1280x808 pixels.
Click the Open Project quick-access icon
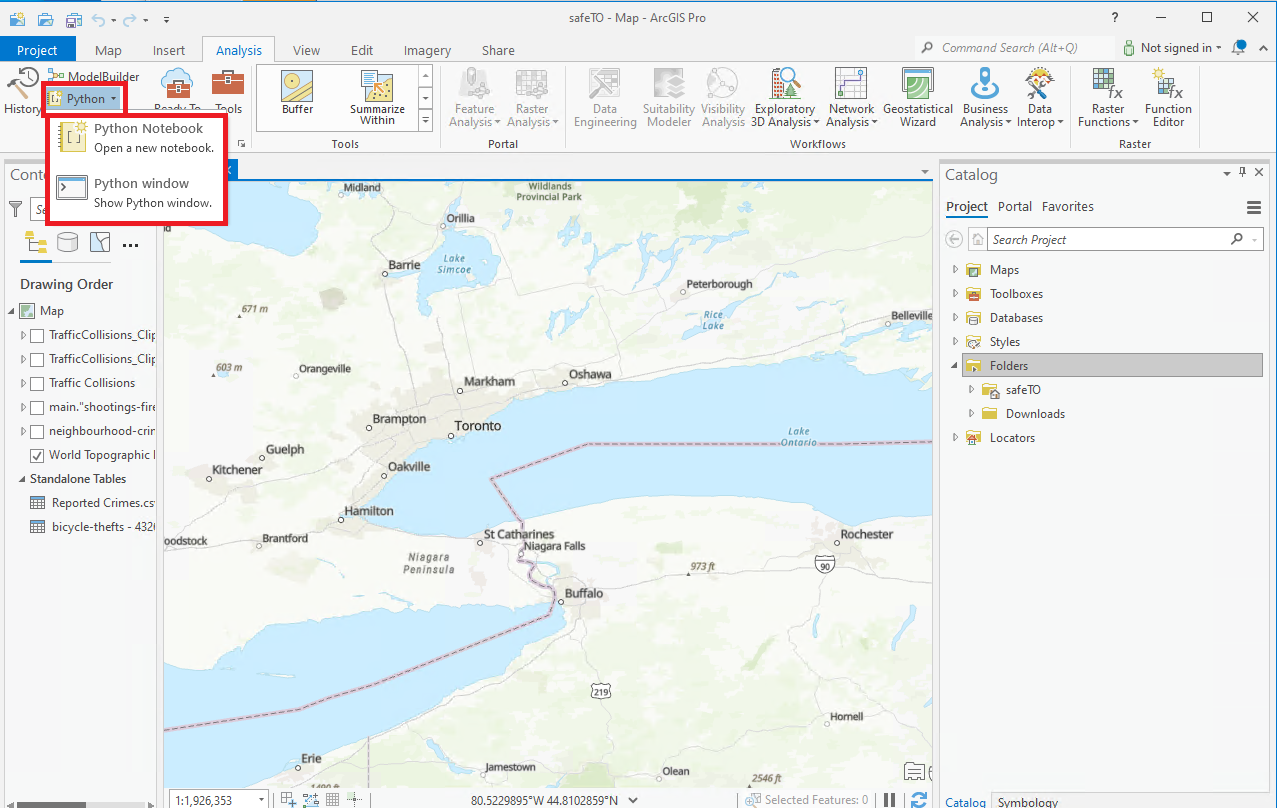(x=46, y=19)
